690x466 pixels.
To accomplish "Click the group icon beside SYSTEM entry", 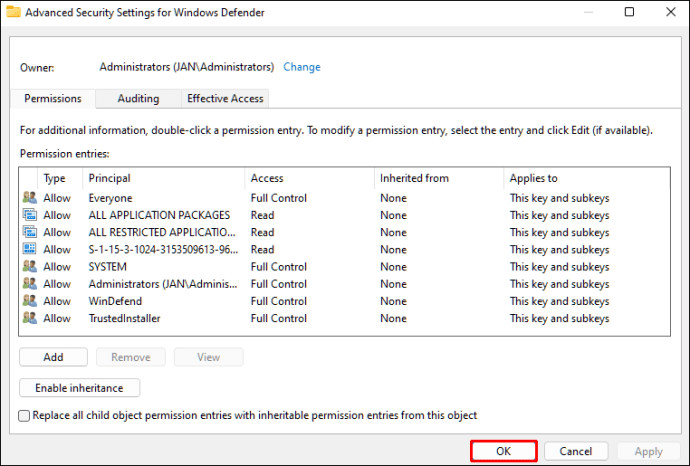I will coord(29,267).
